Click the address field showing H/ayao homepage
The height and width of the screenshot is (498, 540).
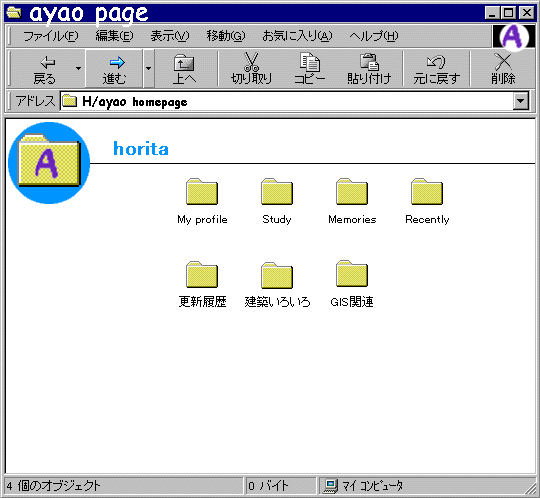coord(287,101)
